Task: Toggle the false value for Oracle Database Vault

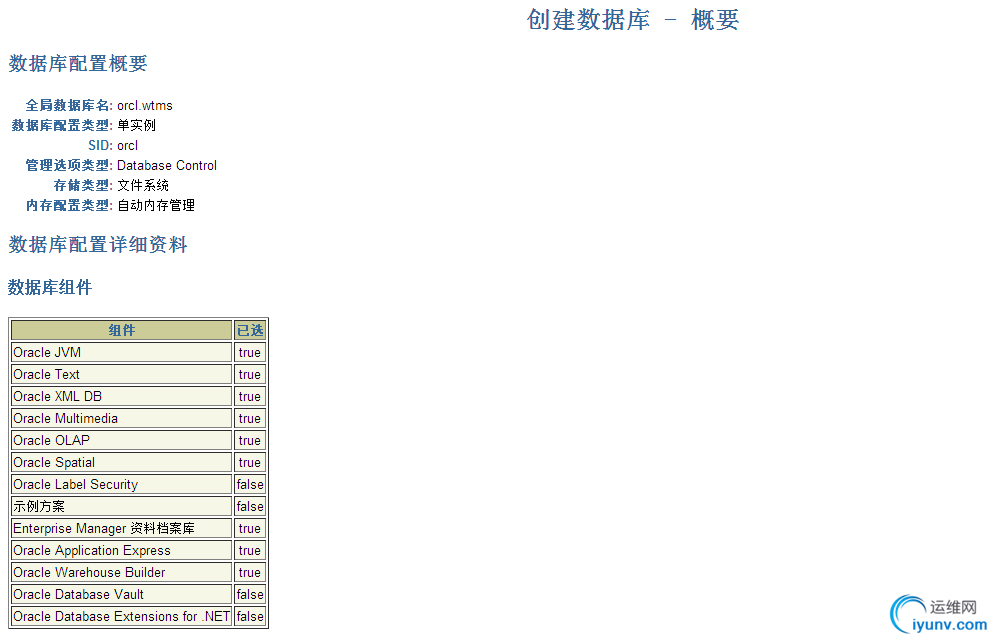Action: coord(249,594)
